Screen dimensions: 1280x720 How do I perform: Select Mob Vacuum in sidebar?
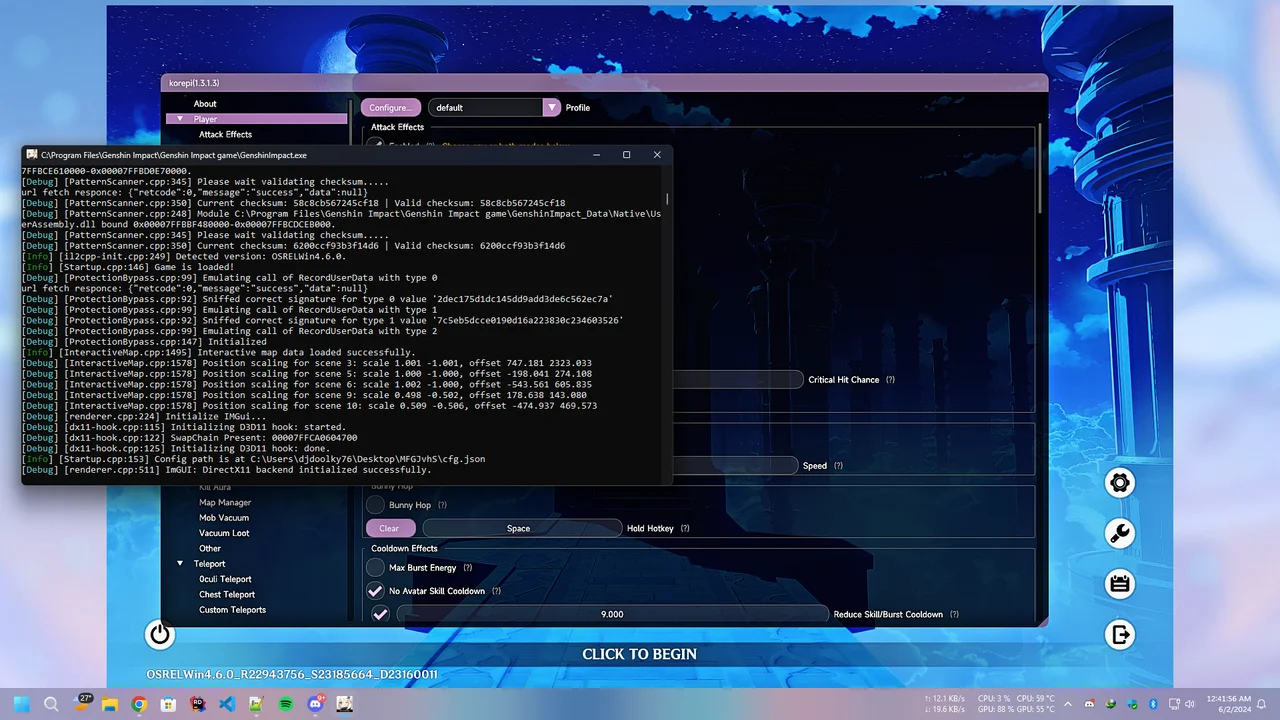224,518
